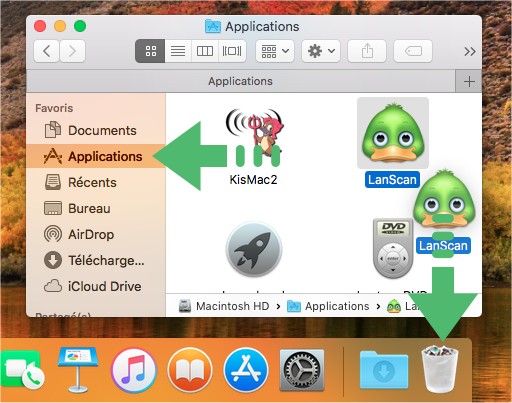
Task: Click the Edit Tags toolbar button
Action: point(413,51)
